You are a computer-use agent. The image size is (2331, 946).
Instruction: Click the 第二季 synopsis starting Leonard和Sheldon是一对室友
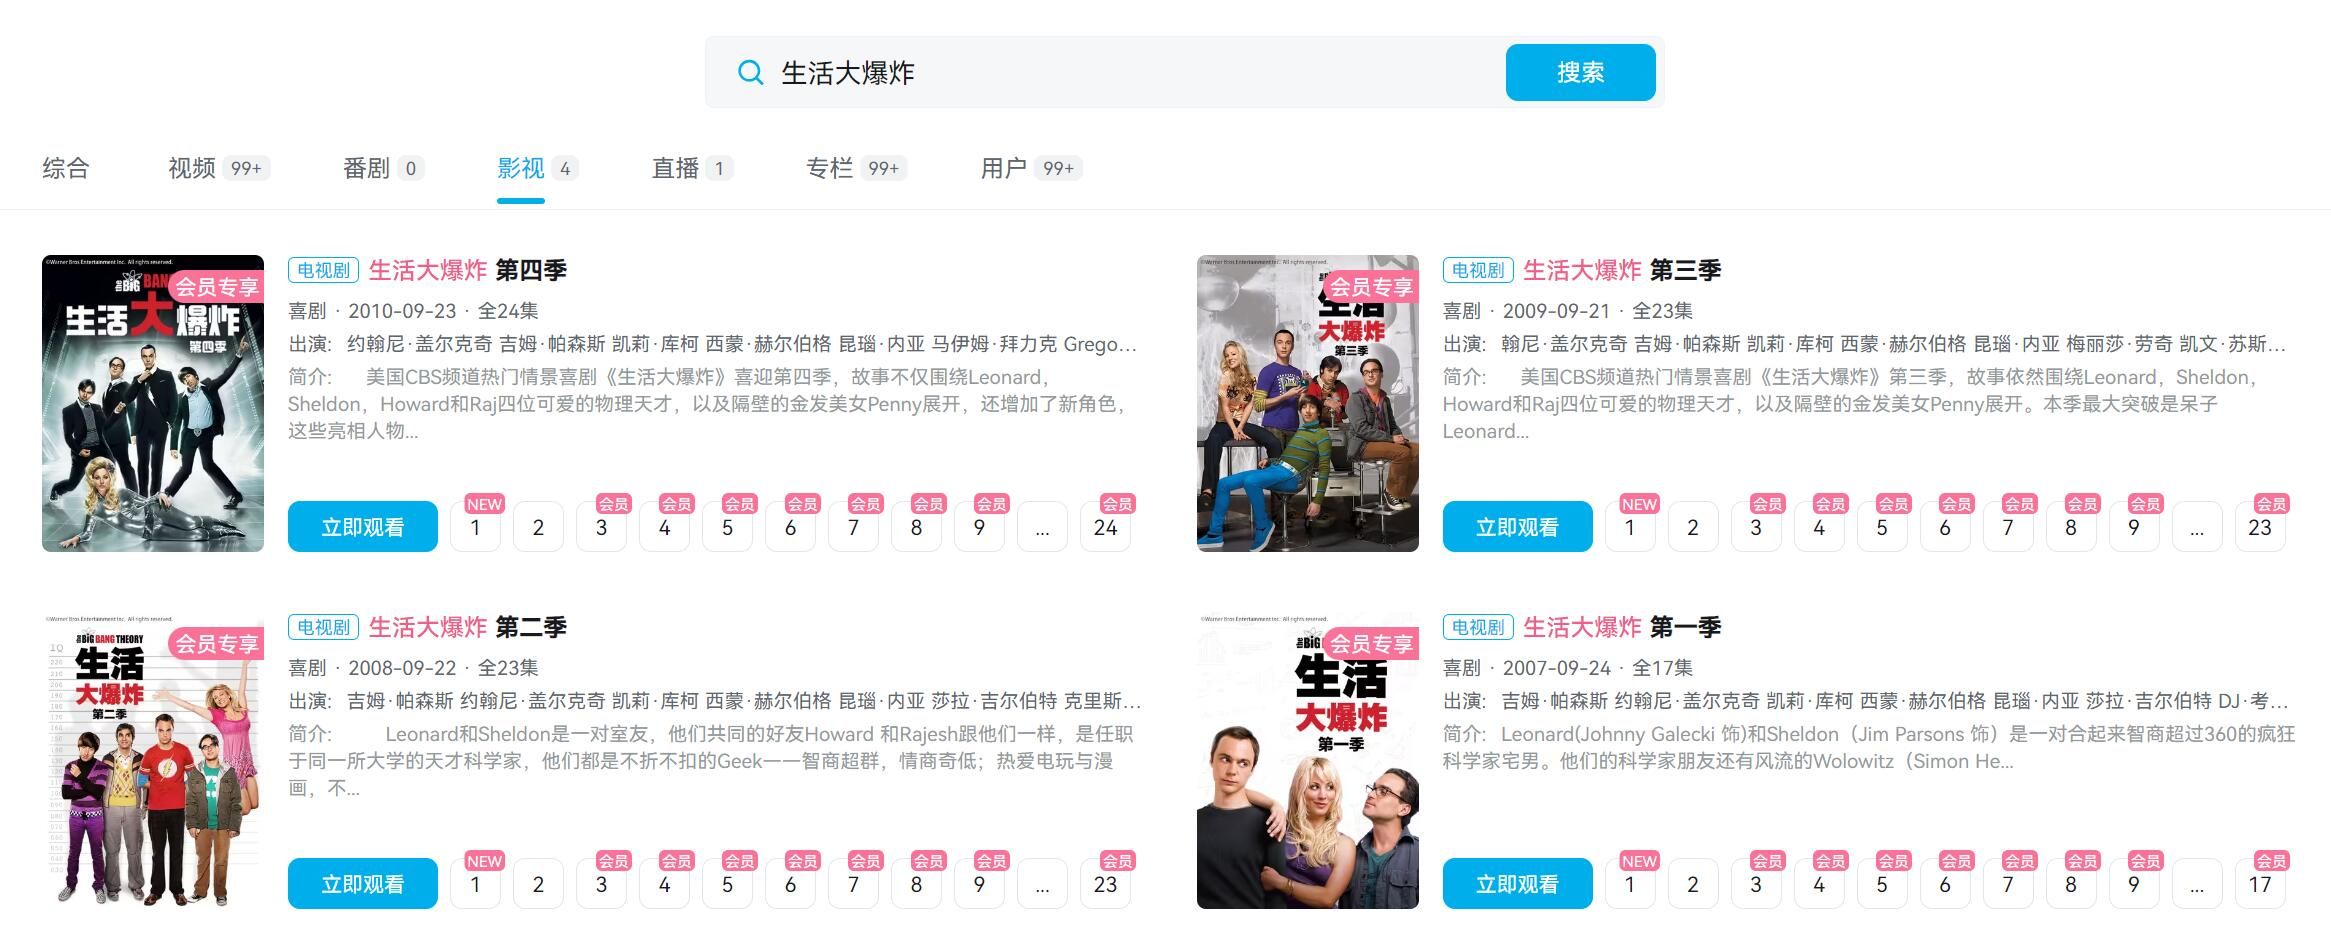[x=712, y=761]
